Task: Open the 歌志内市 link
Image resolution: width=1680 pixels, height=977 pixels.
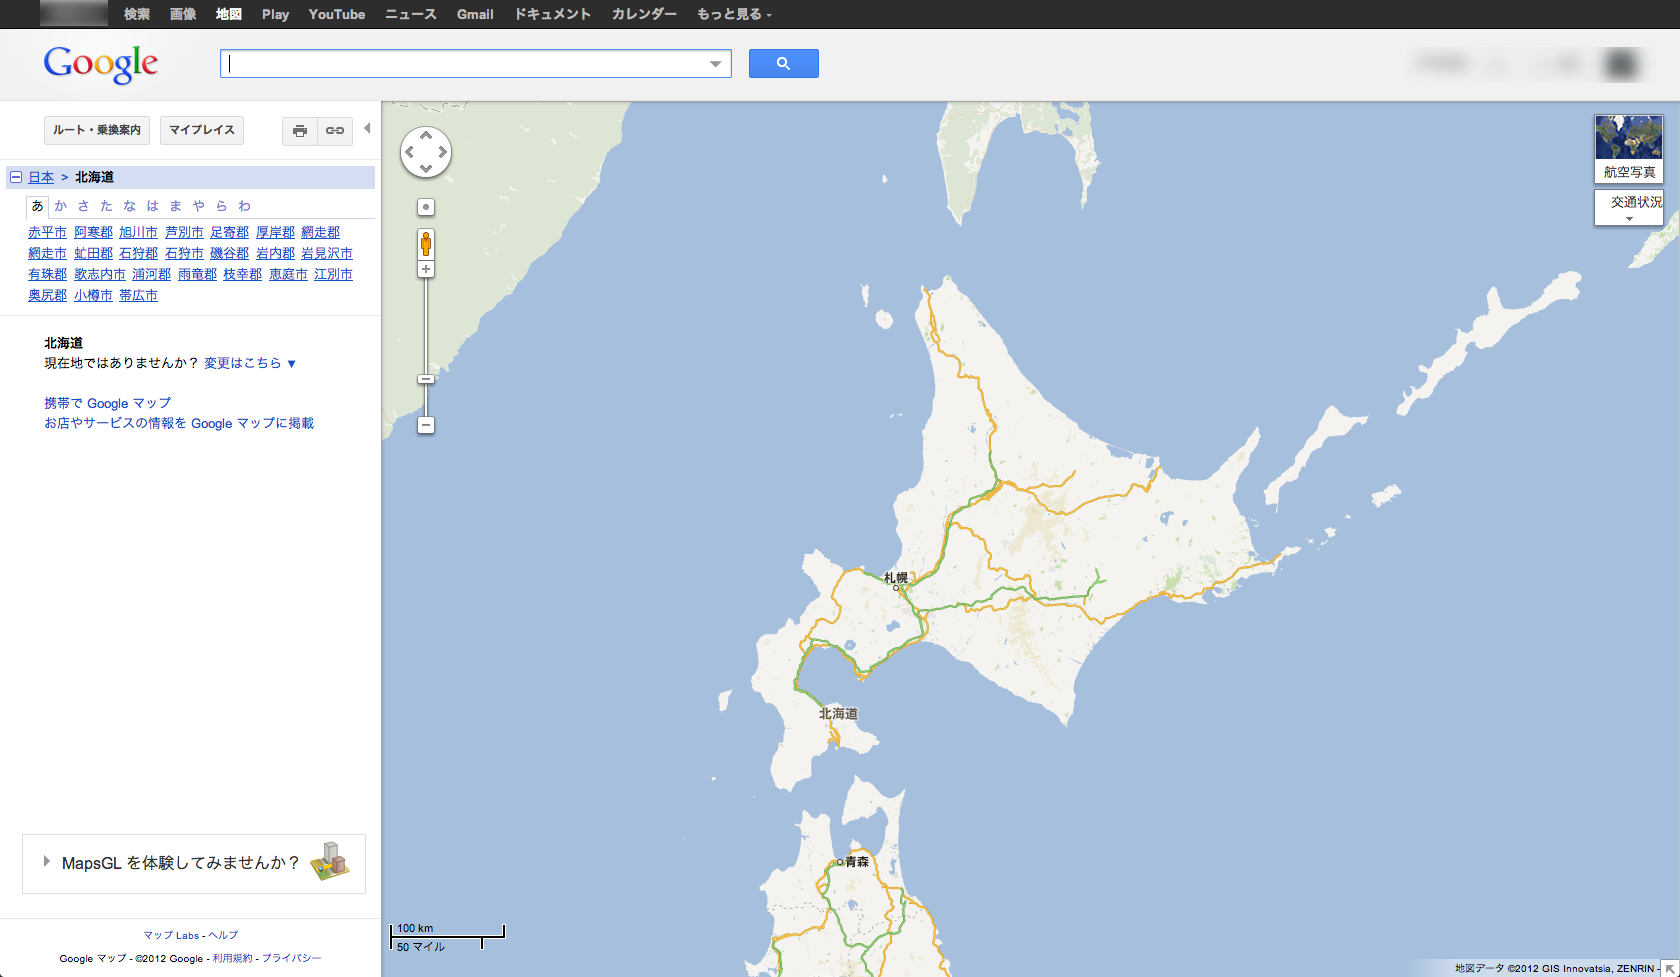Action: tap(100, 274)
